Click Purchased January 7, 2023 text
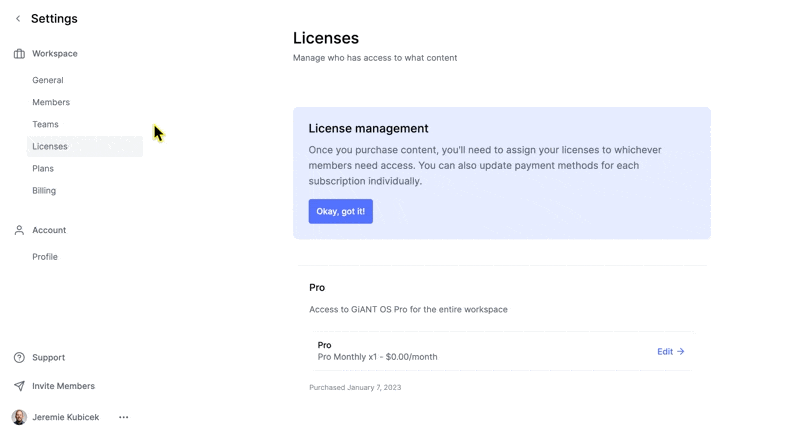Image resolution: width=800 pixels, height=434 pixels. [355, 388]
